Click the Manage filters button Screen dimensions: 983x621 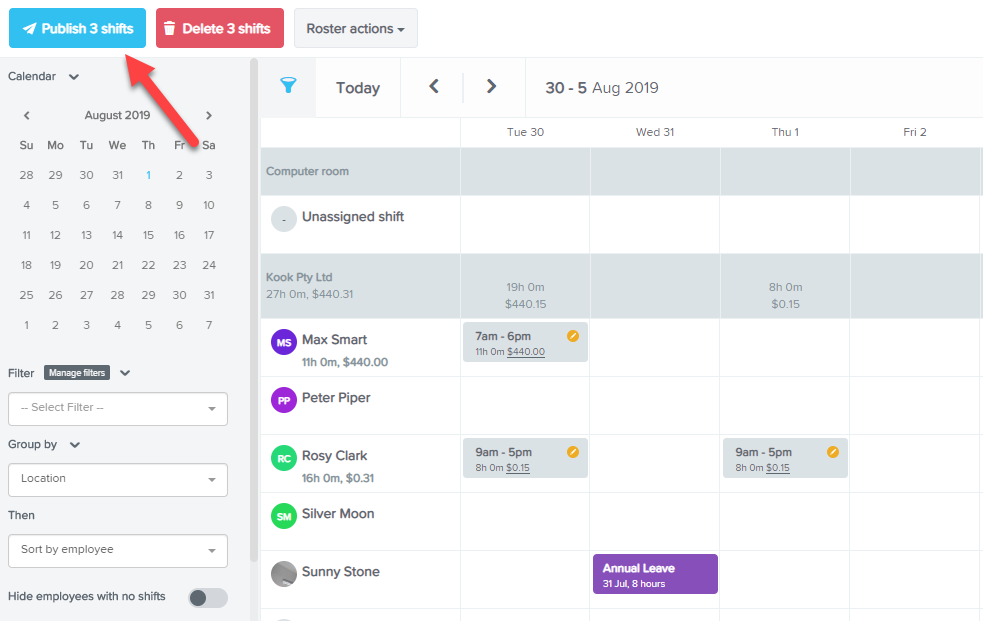point(76,373)
